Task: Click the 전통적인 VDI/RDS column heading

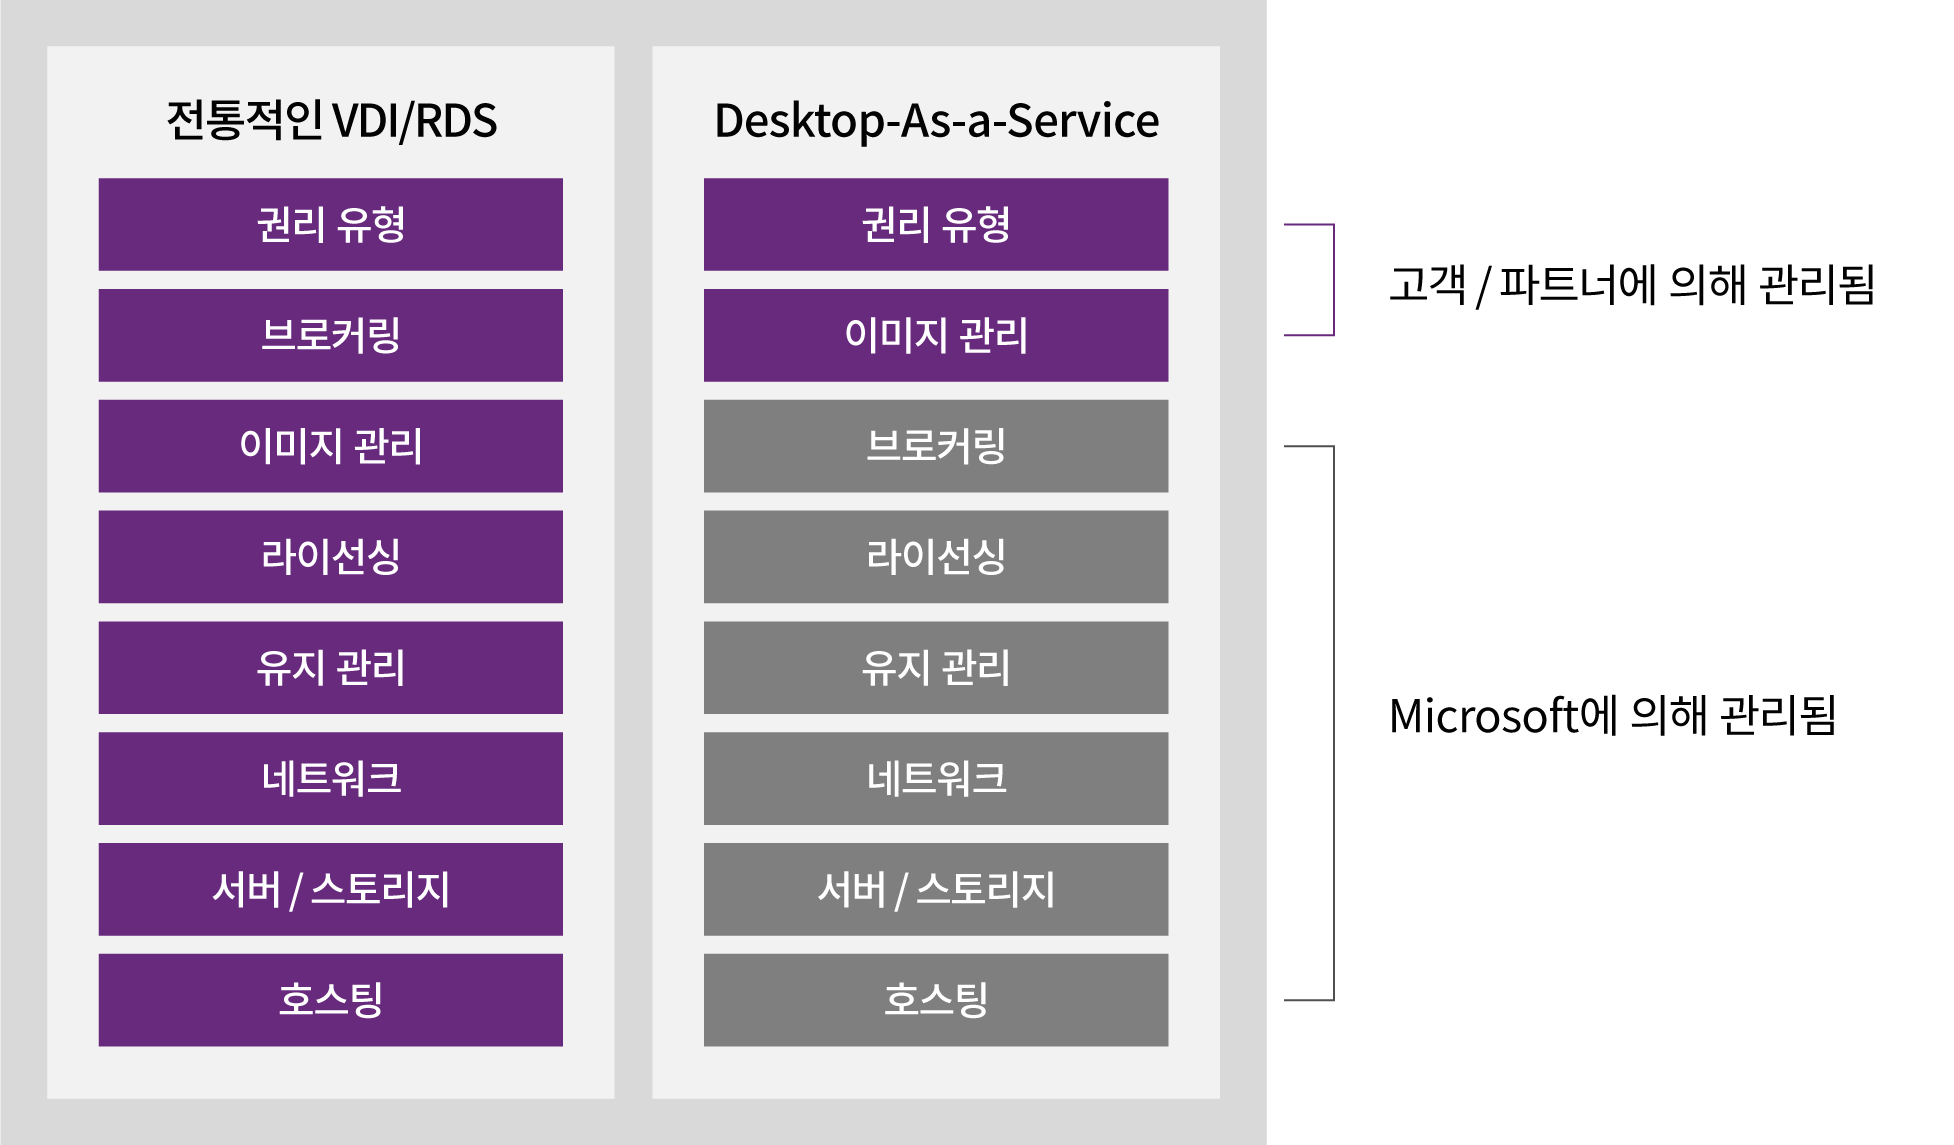Action: coord(331,121)
